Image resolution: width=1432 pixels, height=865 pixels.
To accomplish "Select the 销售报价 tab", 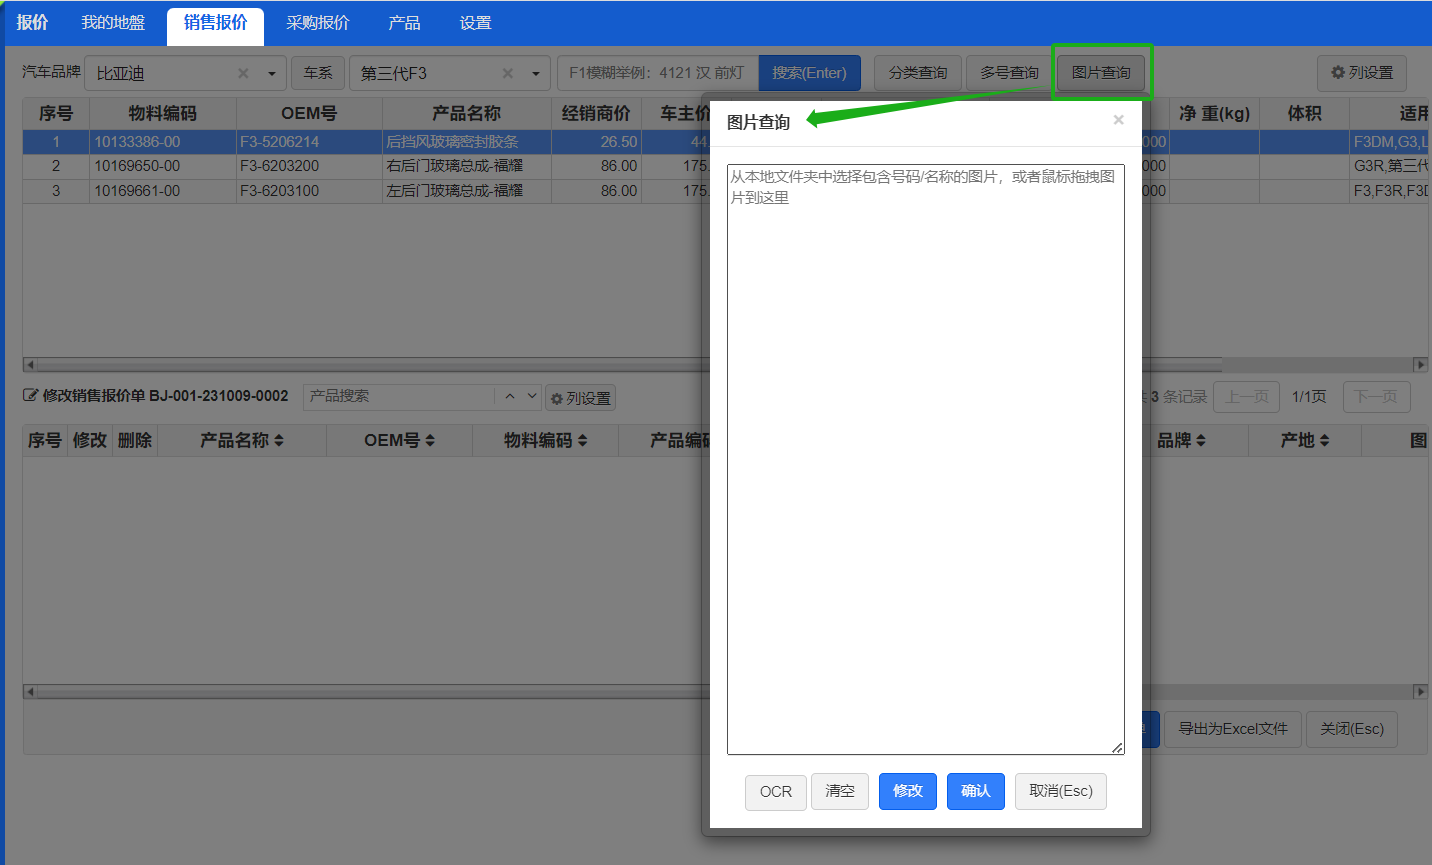I will pos(215,24).
